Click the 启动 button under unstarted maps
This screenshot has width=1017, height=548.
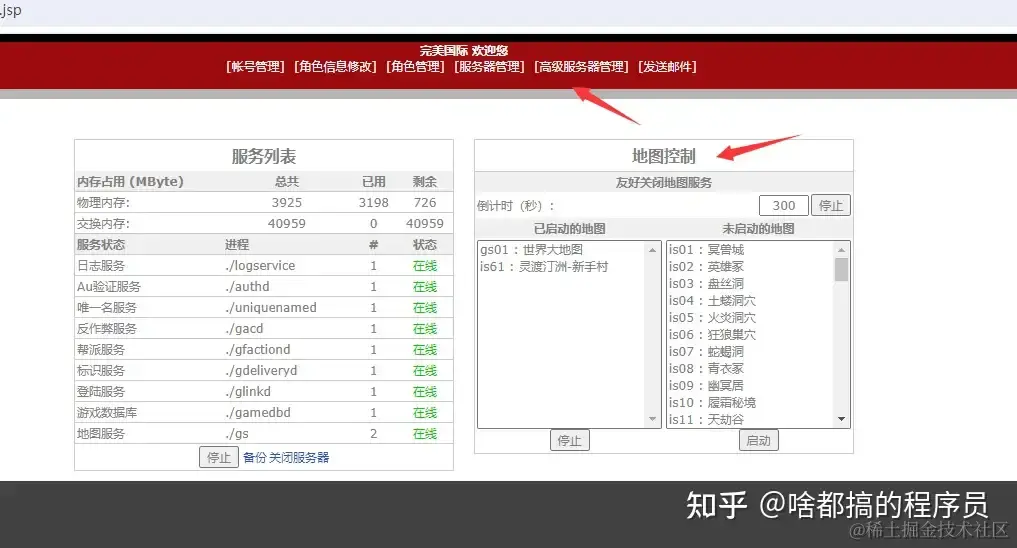758,440
